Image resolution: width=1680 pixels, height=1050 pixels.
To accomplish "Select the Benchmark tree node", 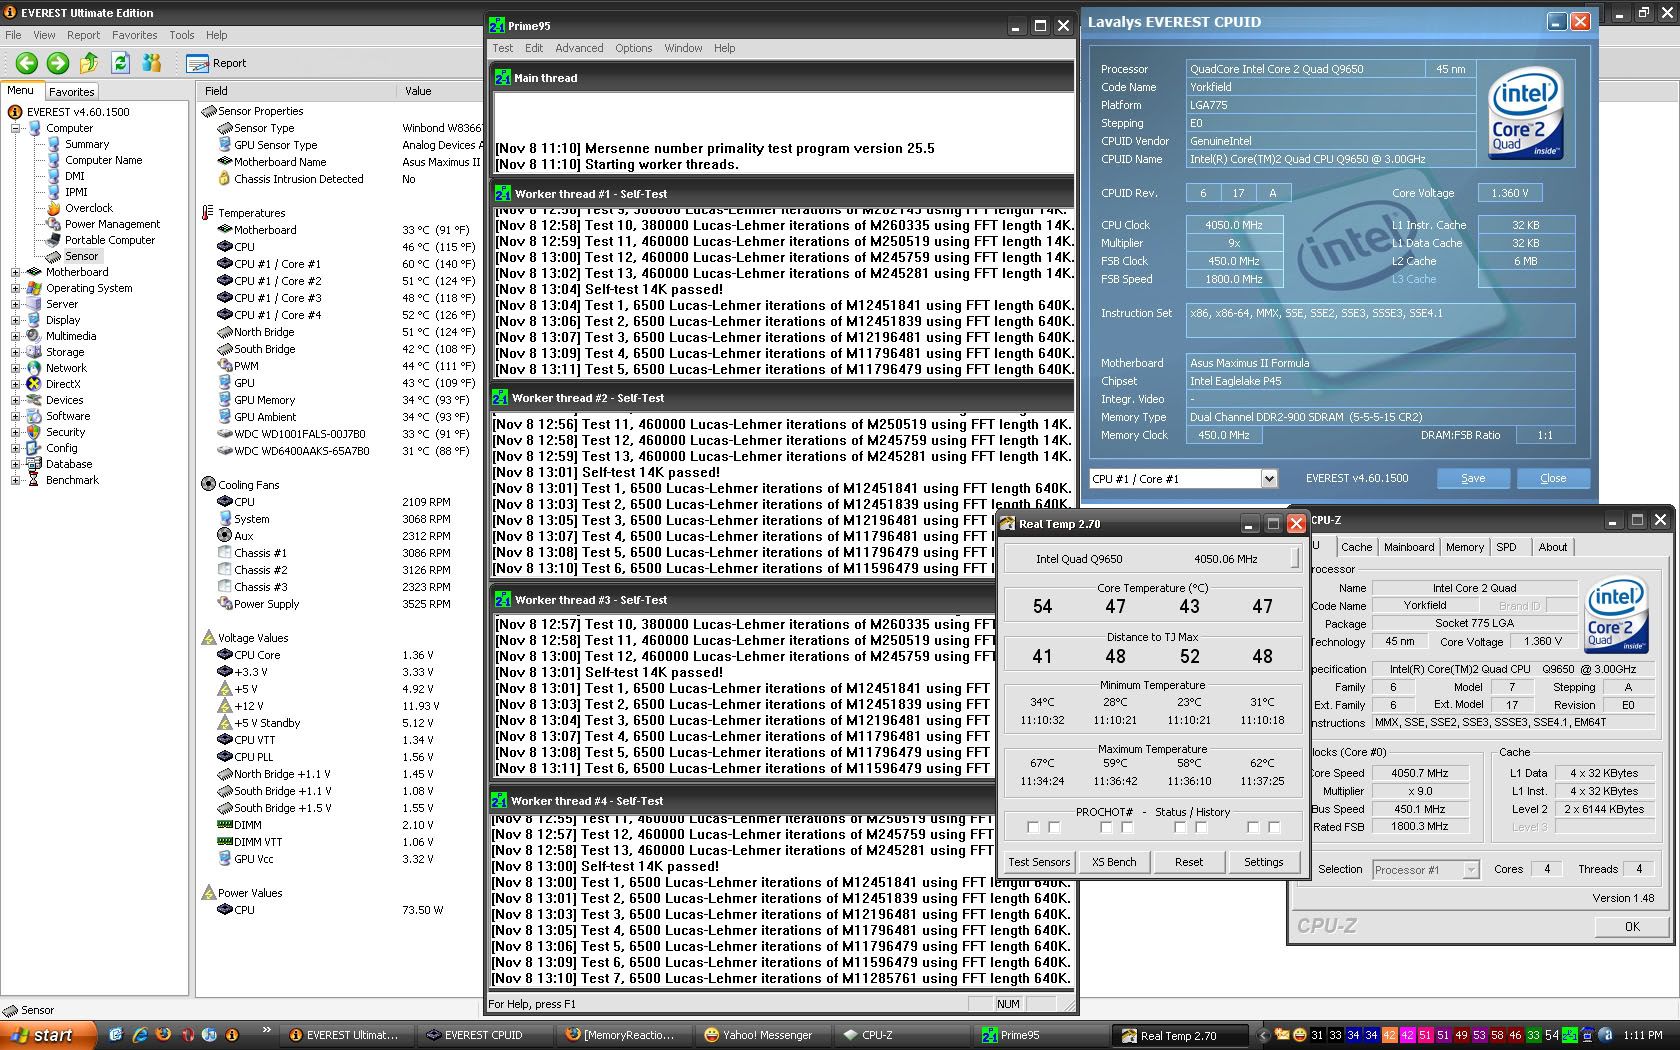I will (x=72, y=480).
